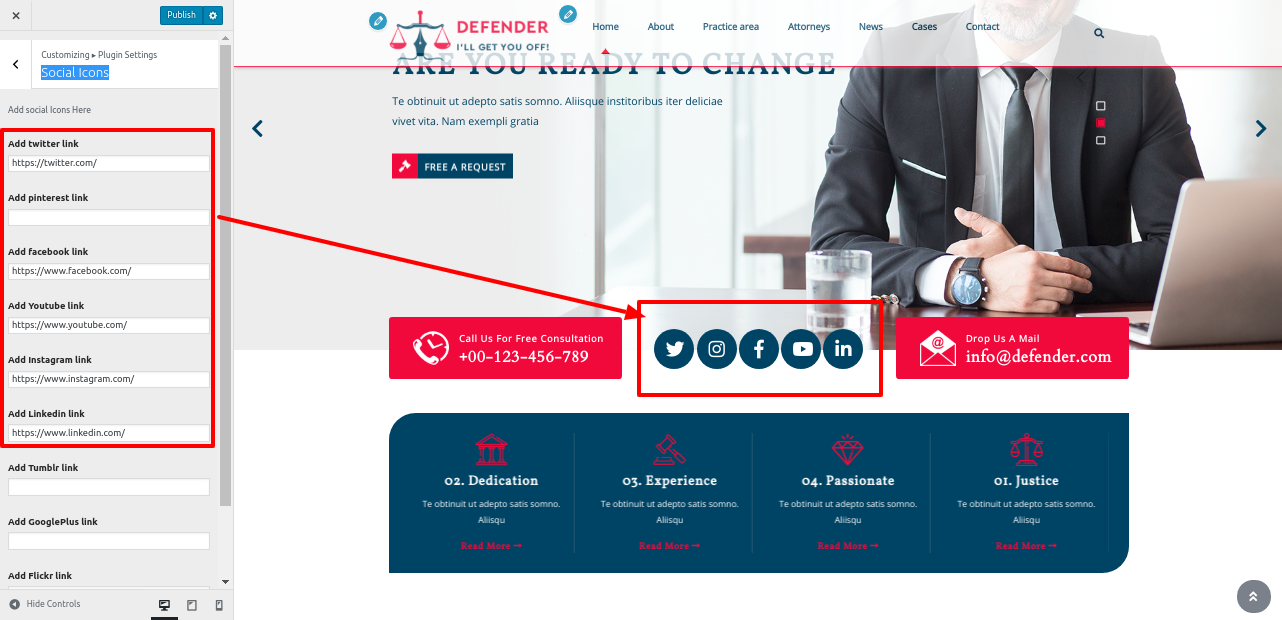Click the Free A Request button
Viewport: 1282px width, 620px height.
click(452, 166)
